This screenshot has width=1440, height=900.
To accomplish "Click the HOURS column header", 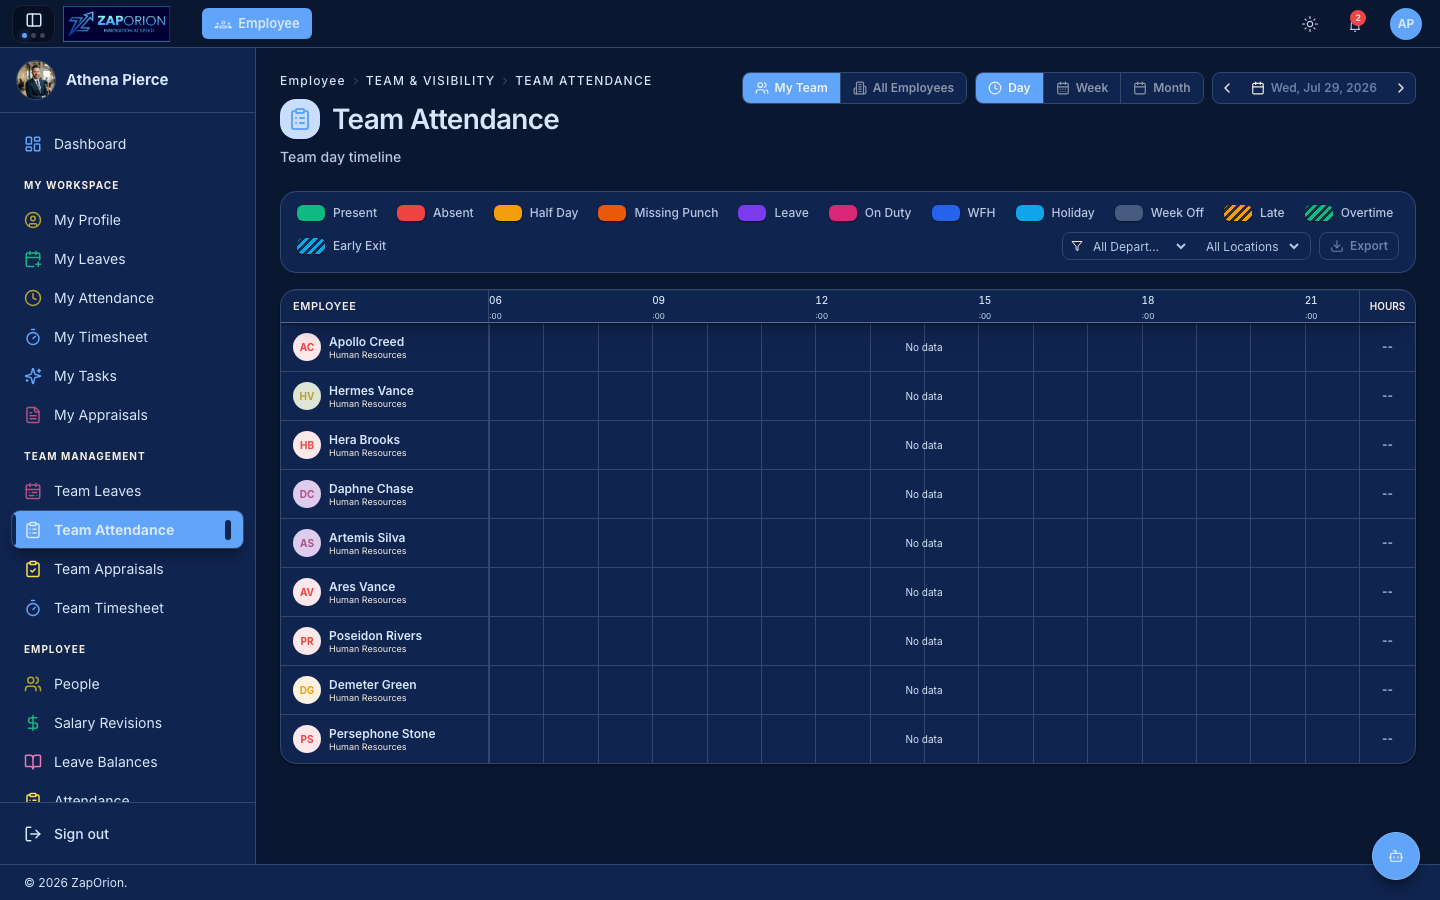I will 1387,306.
